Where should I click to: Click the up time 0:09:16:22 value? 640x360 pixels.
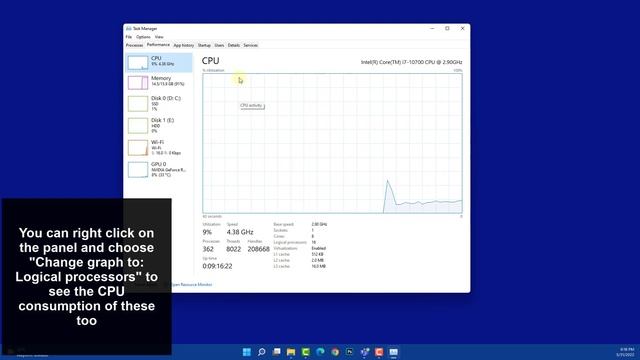[x=217, y=266]
